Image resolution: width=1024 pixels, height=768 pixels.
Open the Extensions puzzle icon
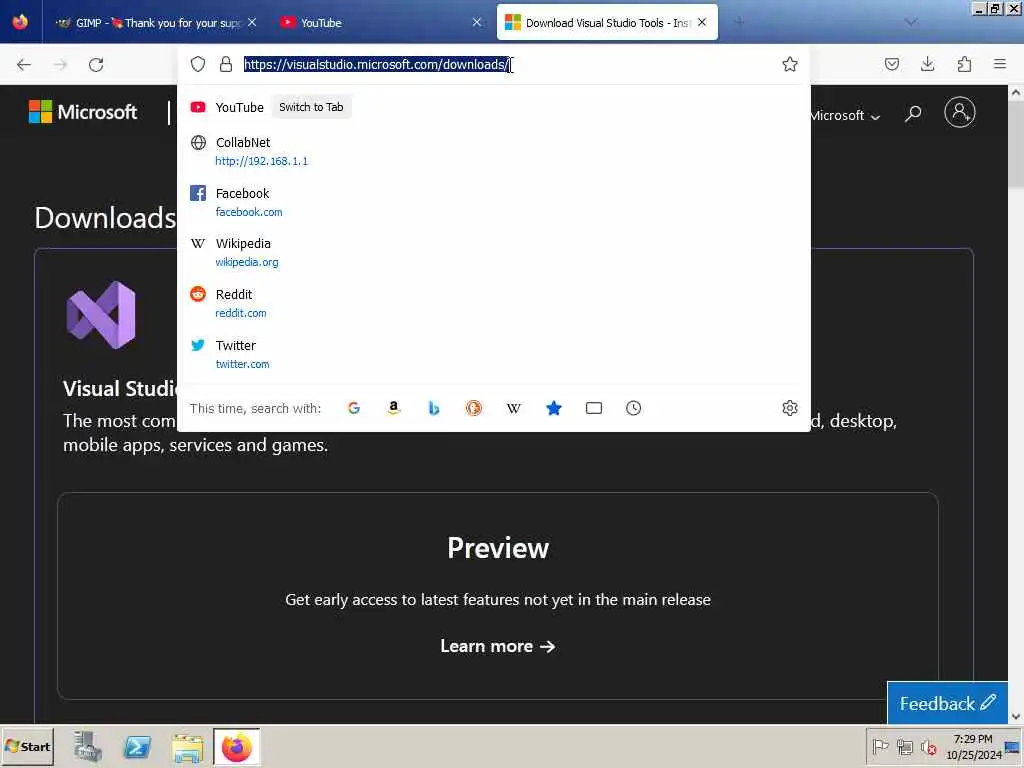pyautogui.click(x=964, y=64)
